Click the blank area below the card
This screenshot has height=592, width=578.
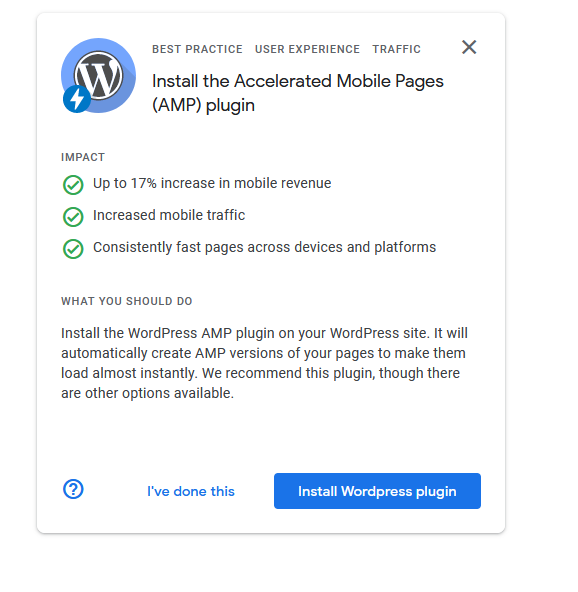[x=271, y=563]
